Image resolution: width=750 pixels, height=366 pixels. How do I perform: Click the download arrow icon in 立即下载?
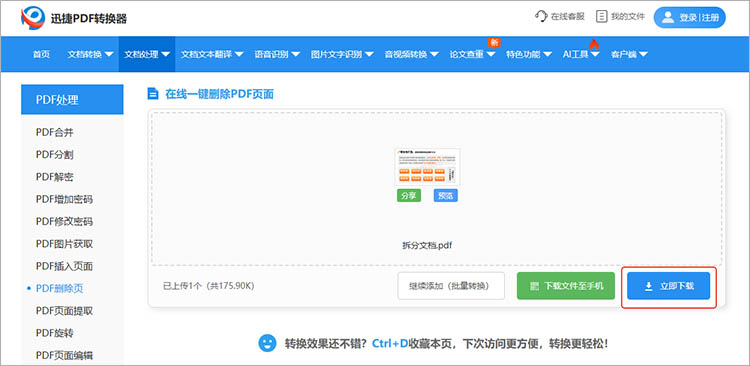649,287
